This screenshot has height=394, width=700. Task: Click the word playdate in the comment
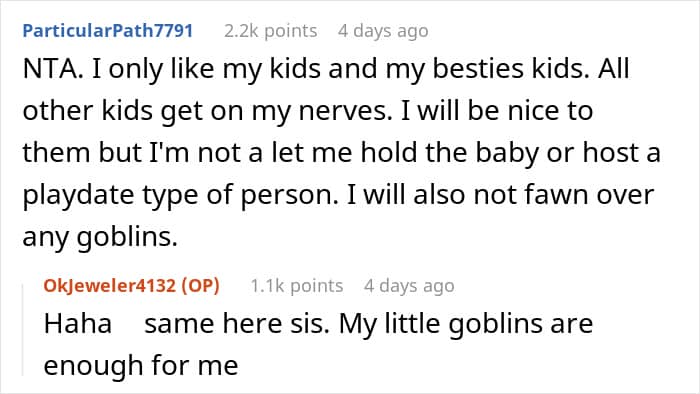(x=78, y=195)
